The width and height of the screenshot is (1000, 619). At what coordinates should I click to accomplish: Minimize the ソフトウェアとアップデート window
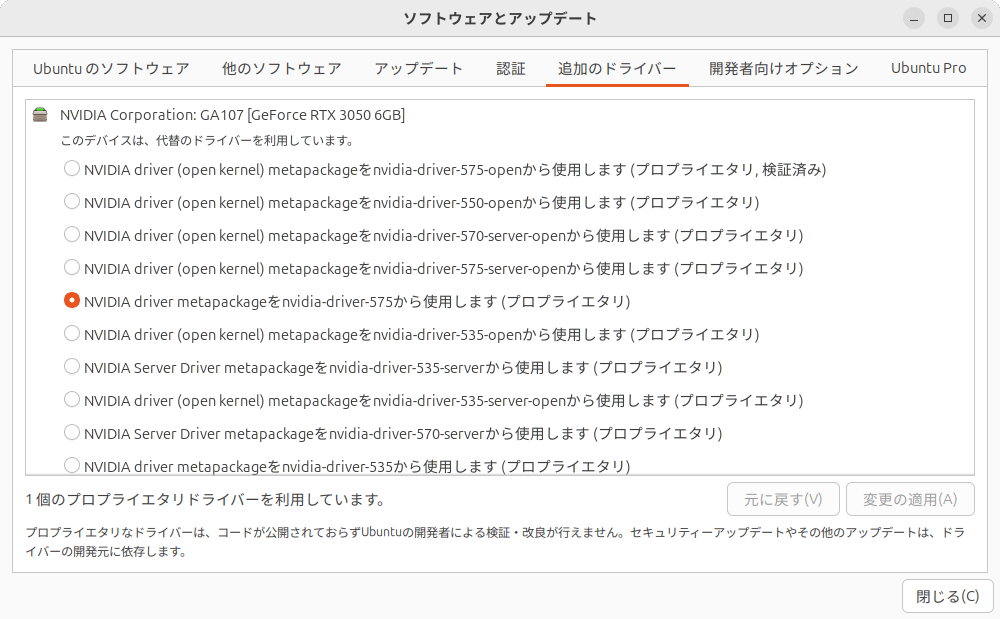(914, 18)
